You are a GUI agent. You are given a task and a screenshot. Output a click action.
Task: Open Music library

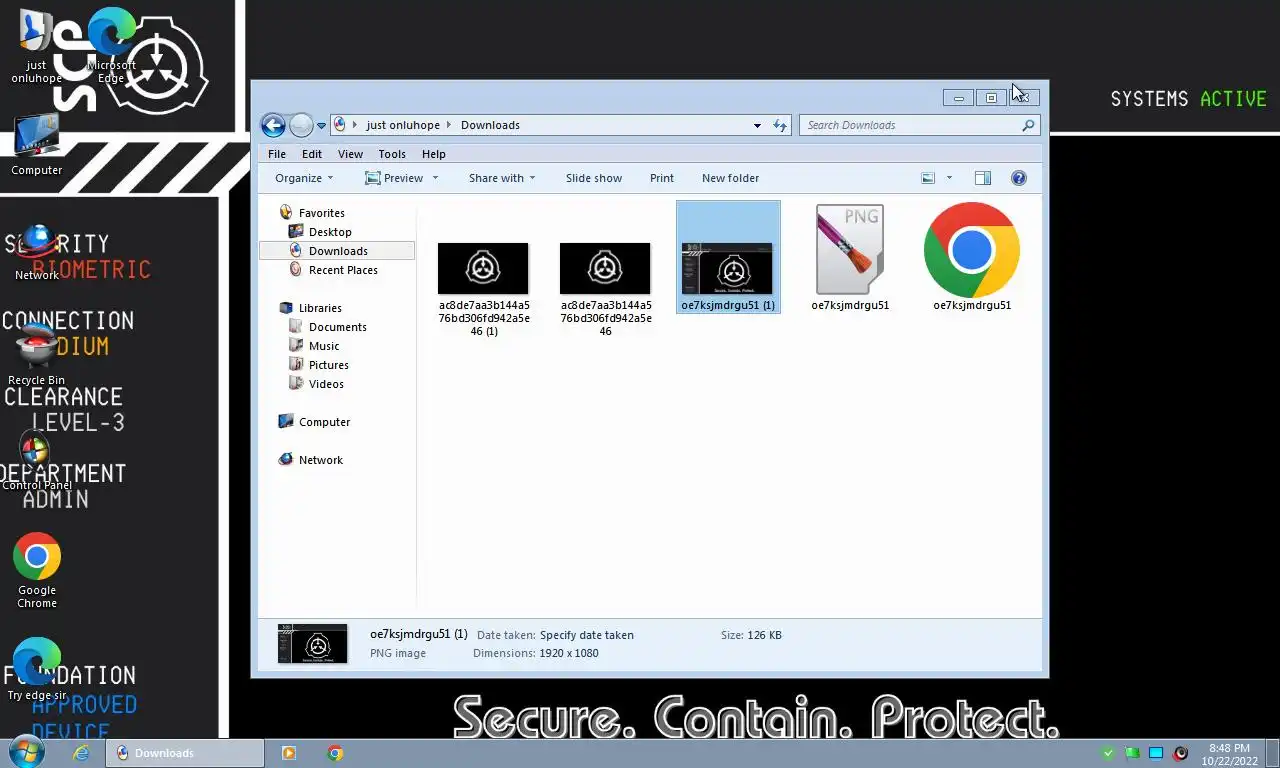[x=324, y=346]
